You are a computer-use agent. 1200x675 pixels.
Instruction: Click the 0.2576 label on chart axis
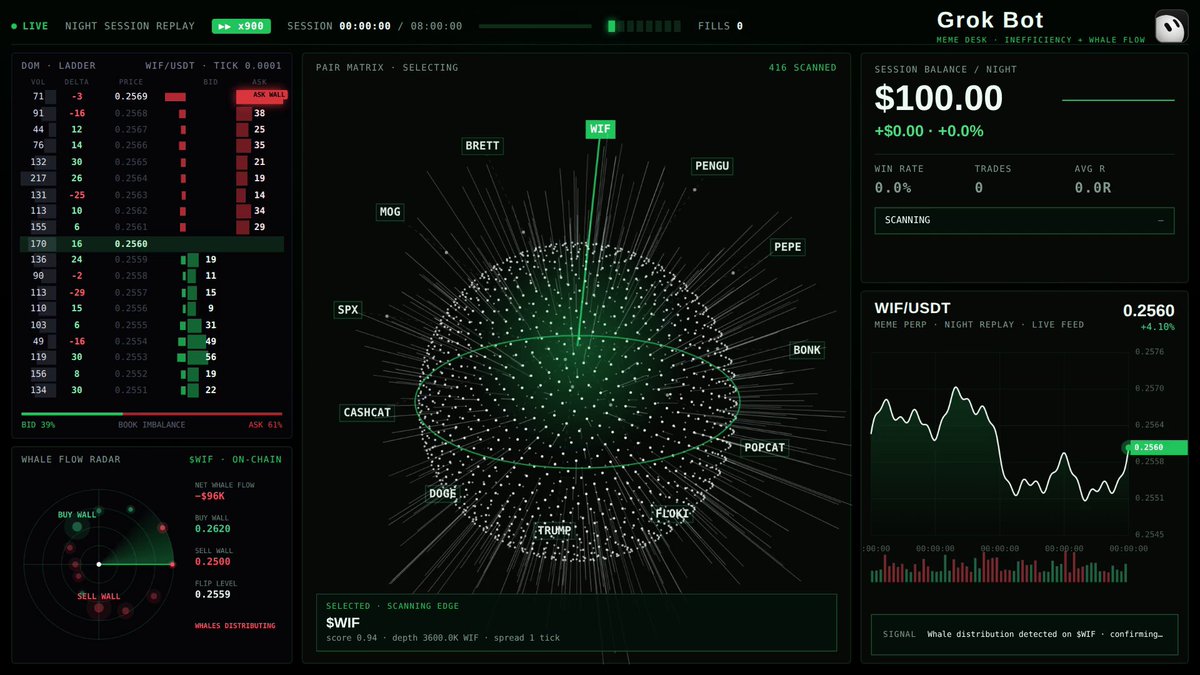point(1149,351)
